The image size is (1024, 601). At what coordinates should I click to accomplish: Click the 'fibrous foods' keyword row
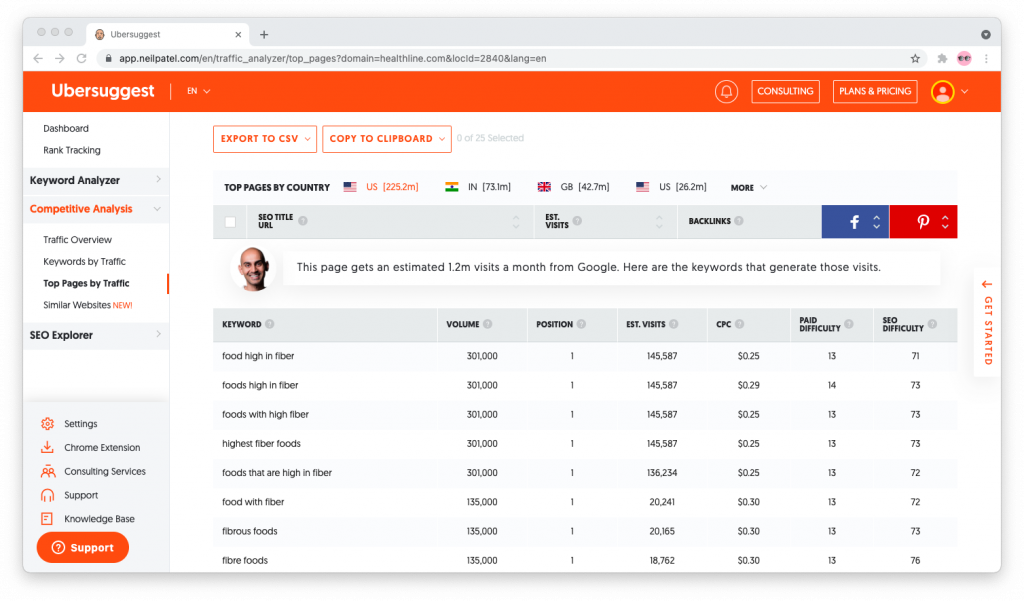(585, 531)
